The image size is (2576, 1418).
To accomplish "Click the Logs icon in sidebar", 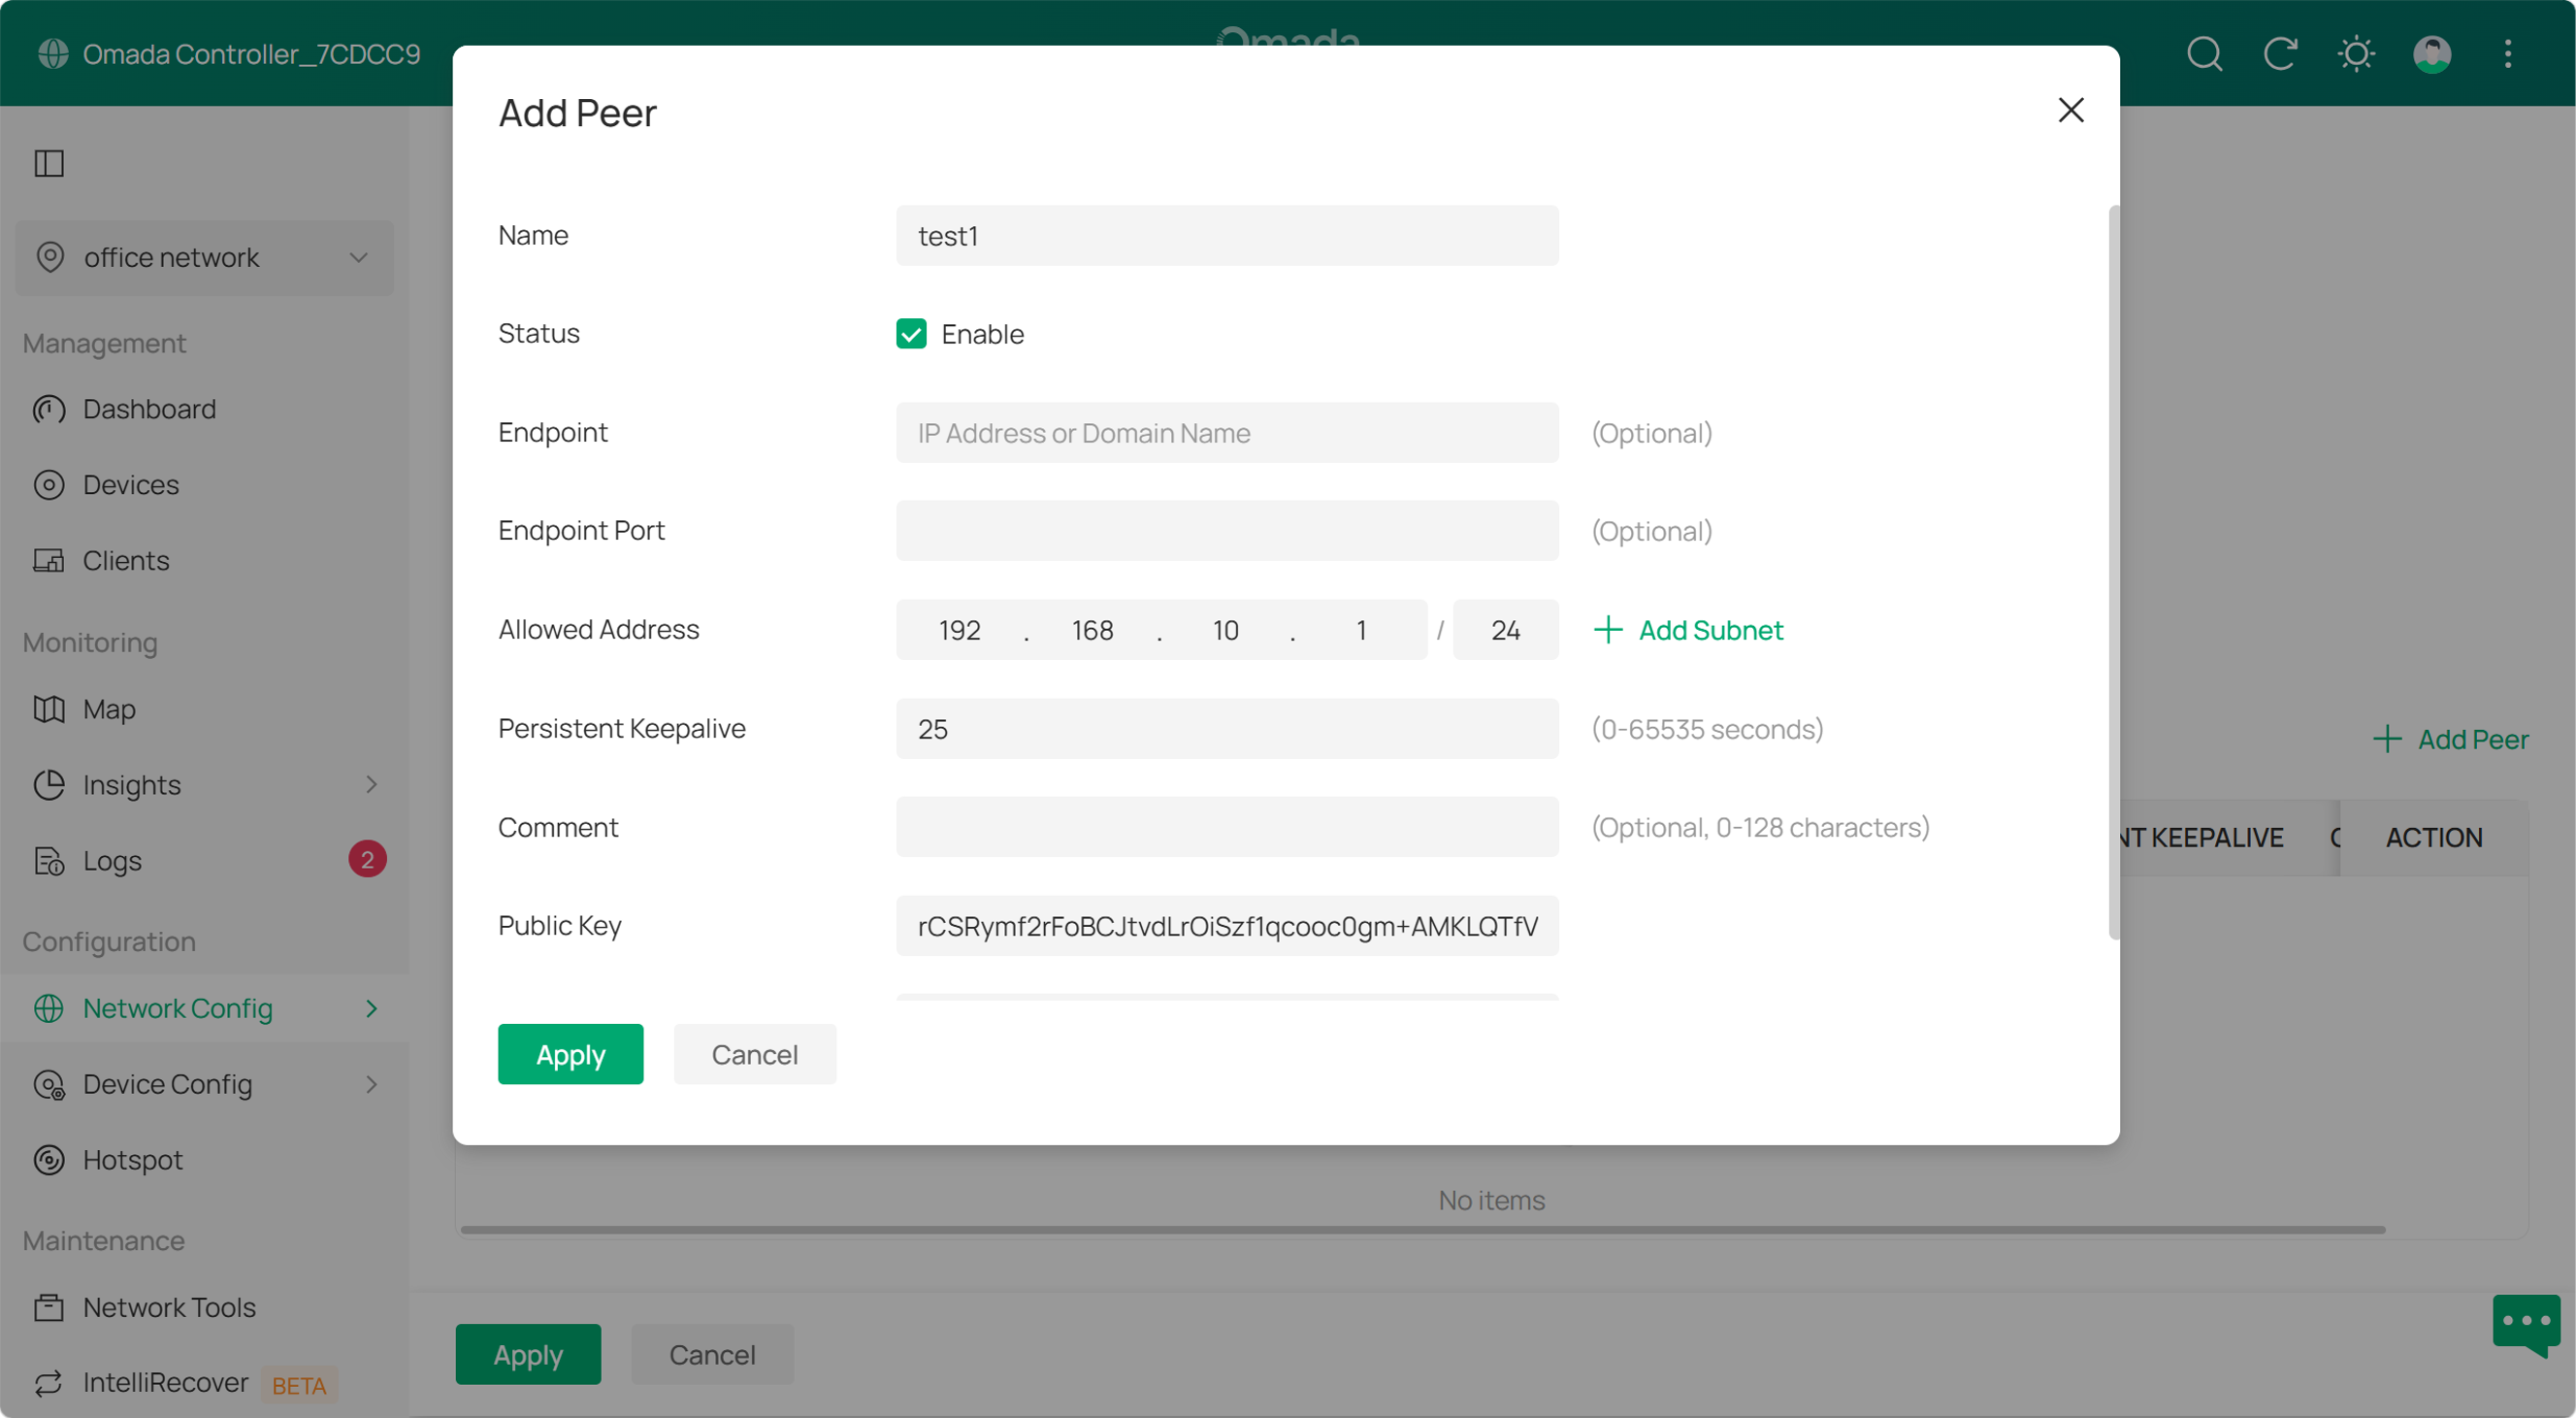I will click(x=49, y=861).
